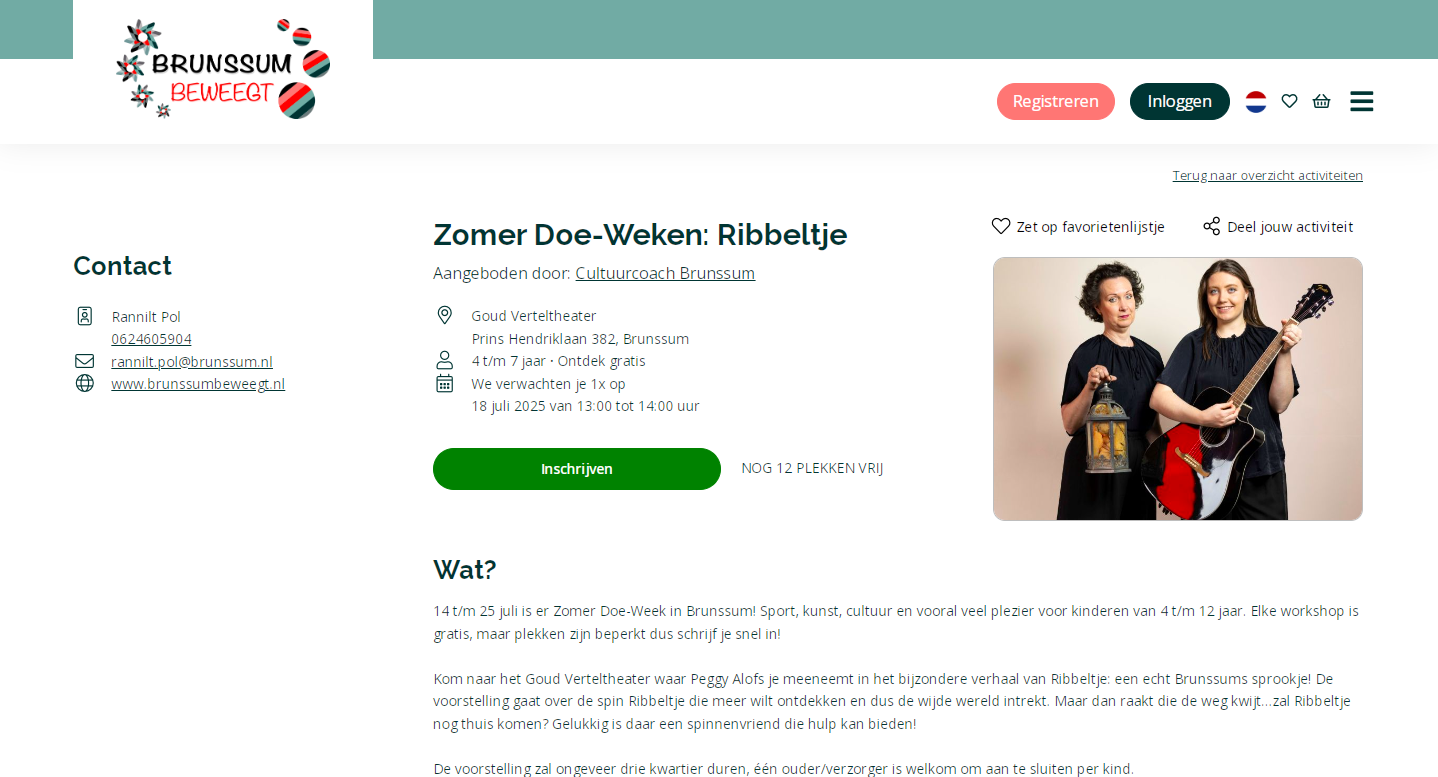
Task: Click the Brunssum Beweegt logo
Action: [x=223, y=69]
